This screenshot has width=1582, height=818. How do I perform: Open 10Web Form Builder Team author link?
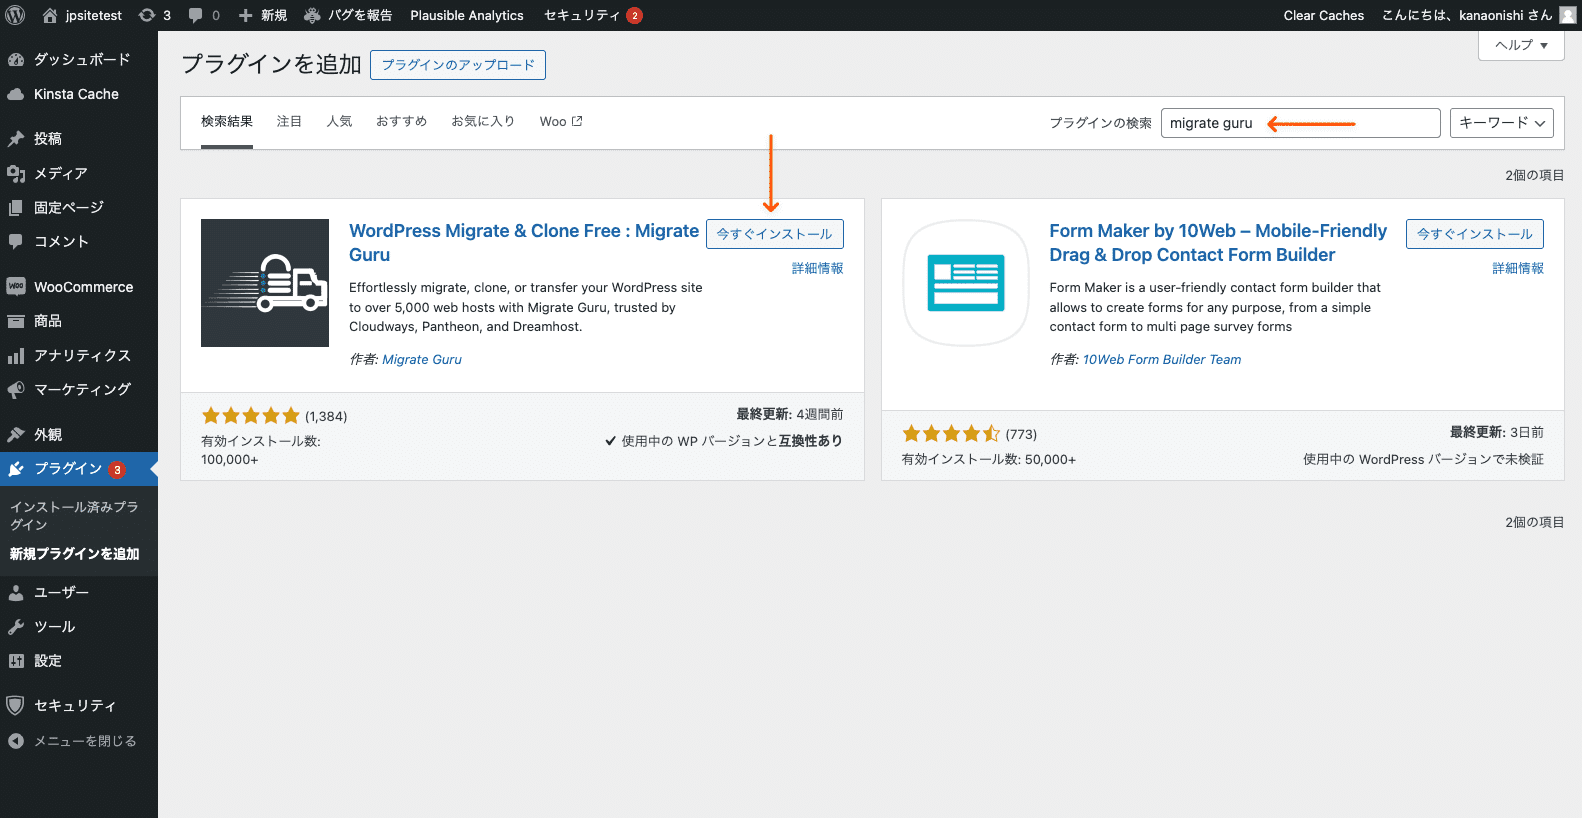(1162, 360)
